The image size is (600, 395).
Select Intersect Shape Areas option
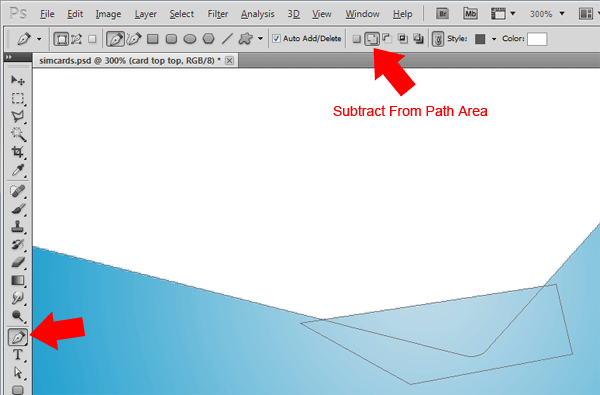(403, 38)
